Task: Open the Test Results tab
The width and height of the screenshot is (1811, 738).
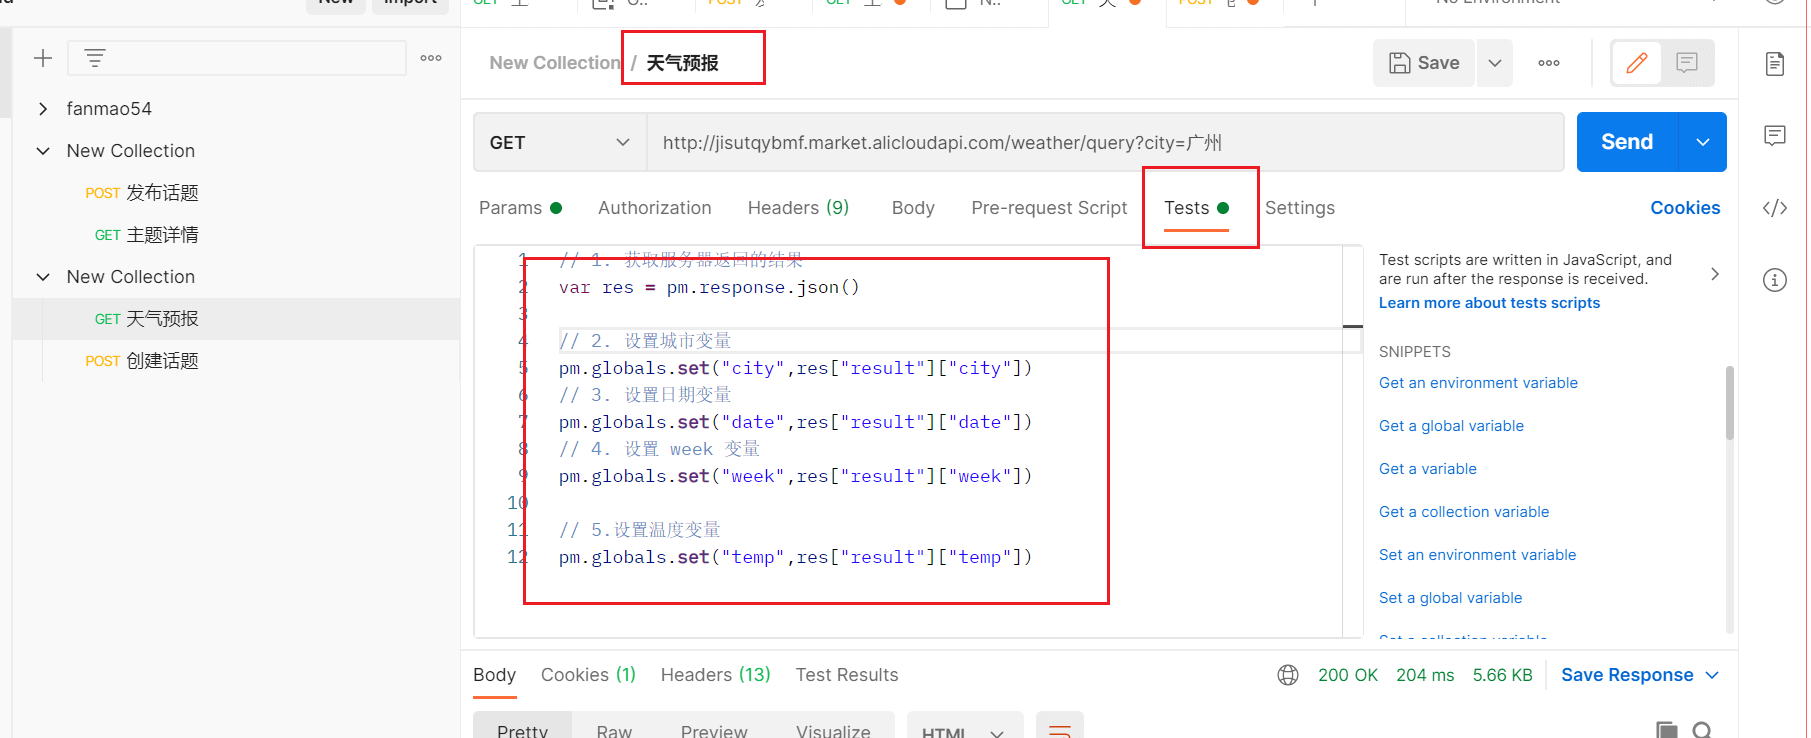Action: [x=847, y=675]
